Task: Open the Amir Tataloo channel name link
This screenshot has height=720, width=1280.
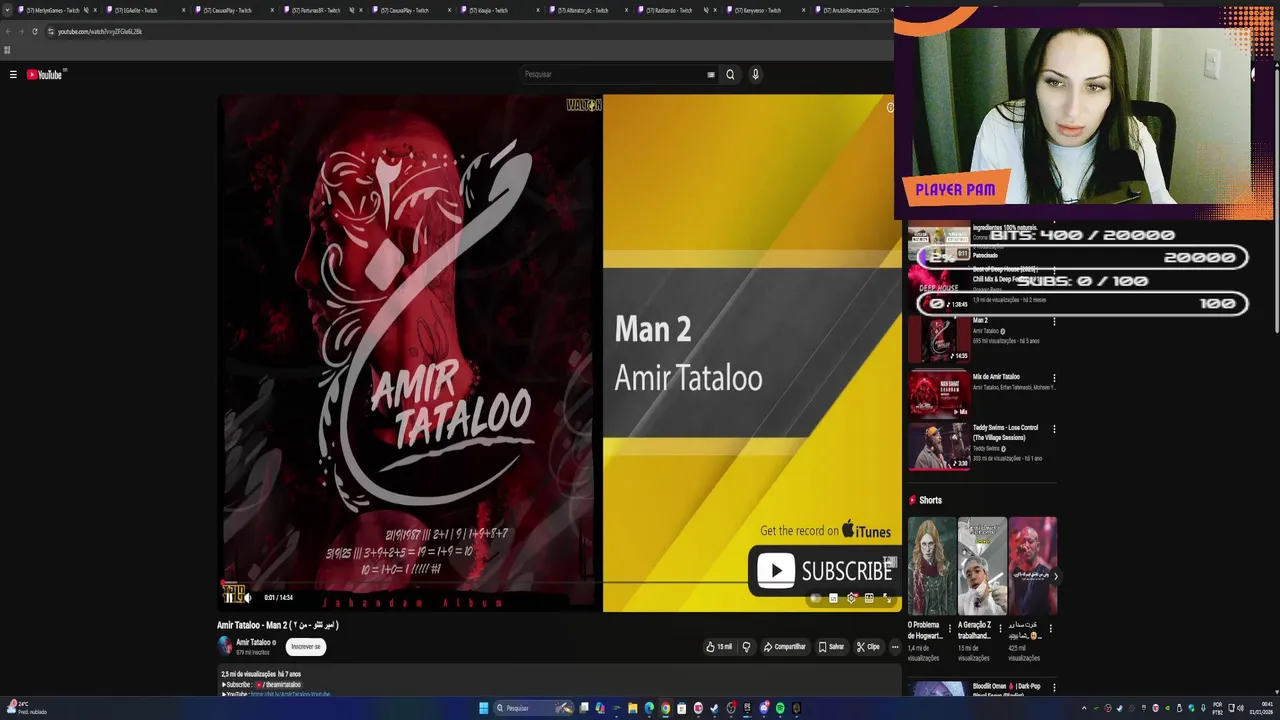Action: (254, 642)
